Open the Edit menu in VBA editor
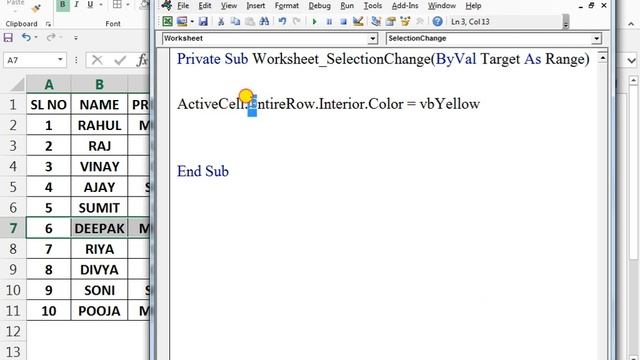The width and height of the screenshot is (640, 360). click(204, 6)
